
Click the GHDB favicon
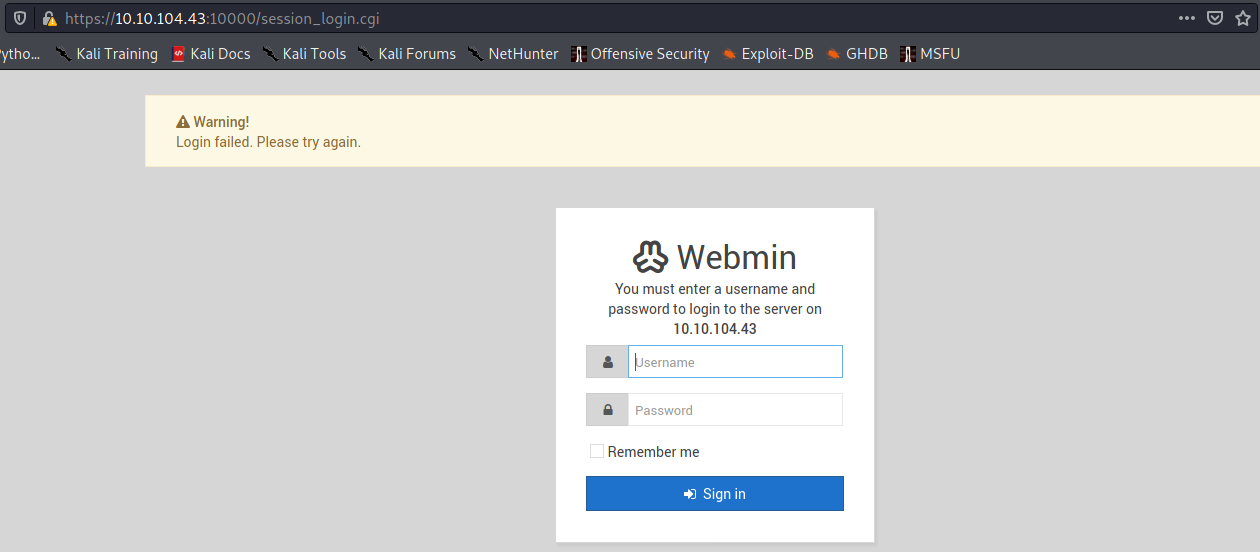click(x=833, y=54)
